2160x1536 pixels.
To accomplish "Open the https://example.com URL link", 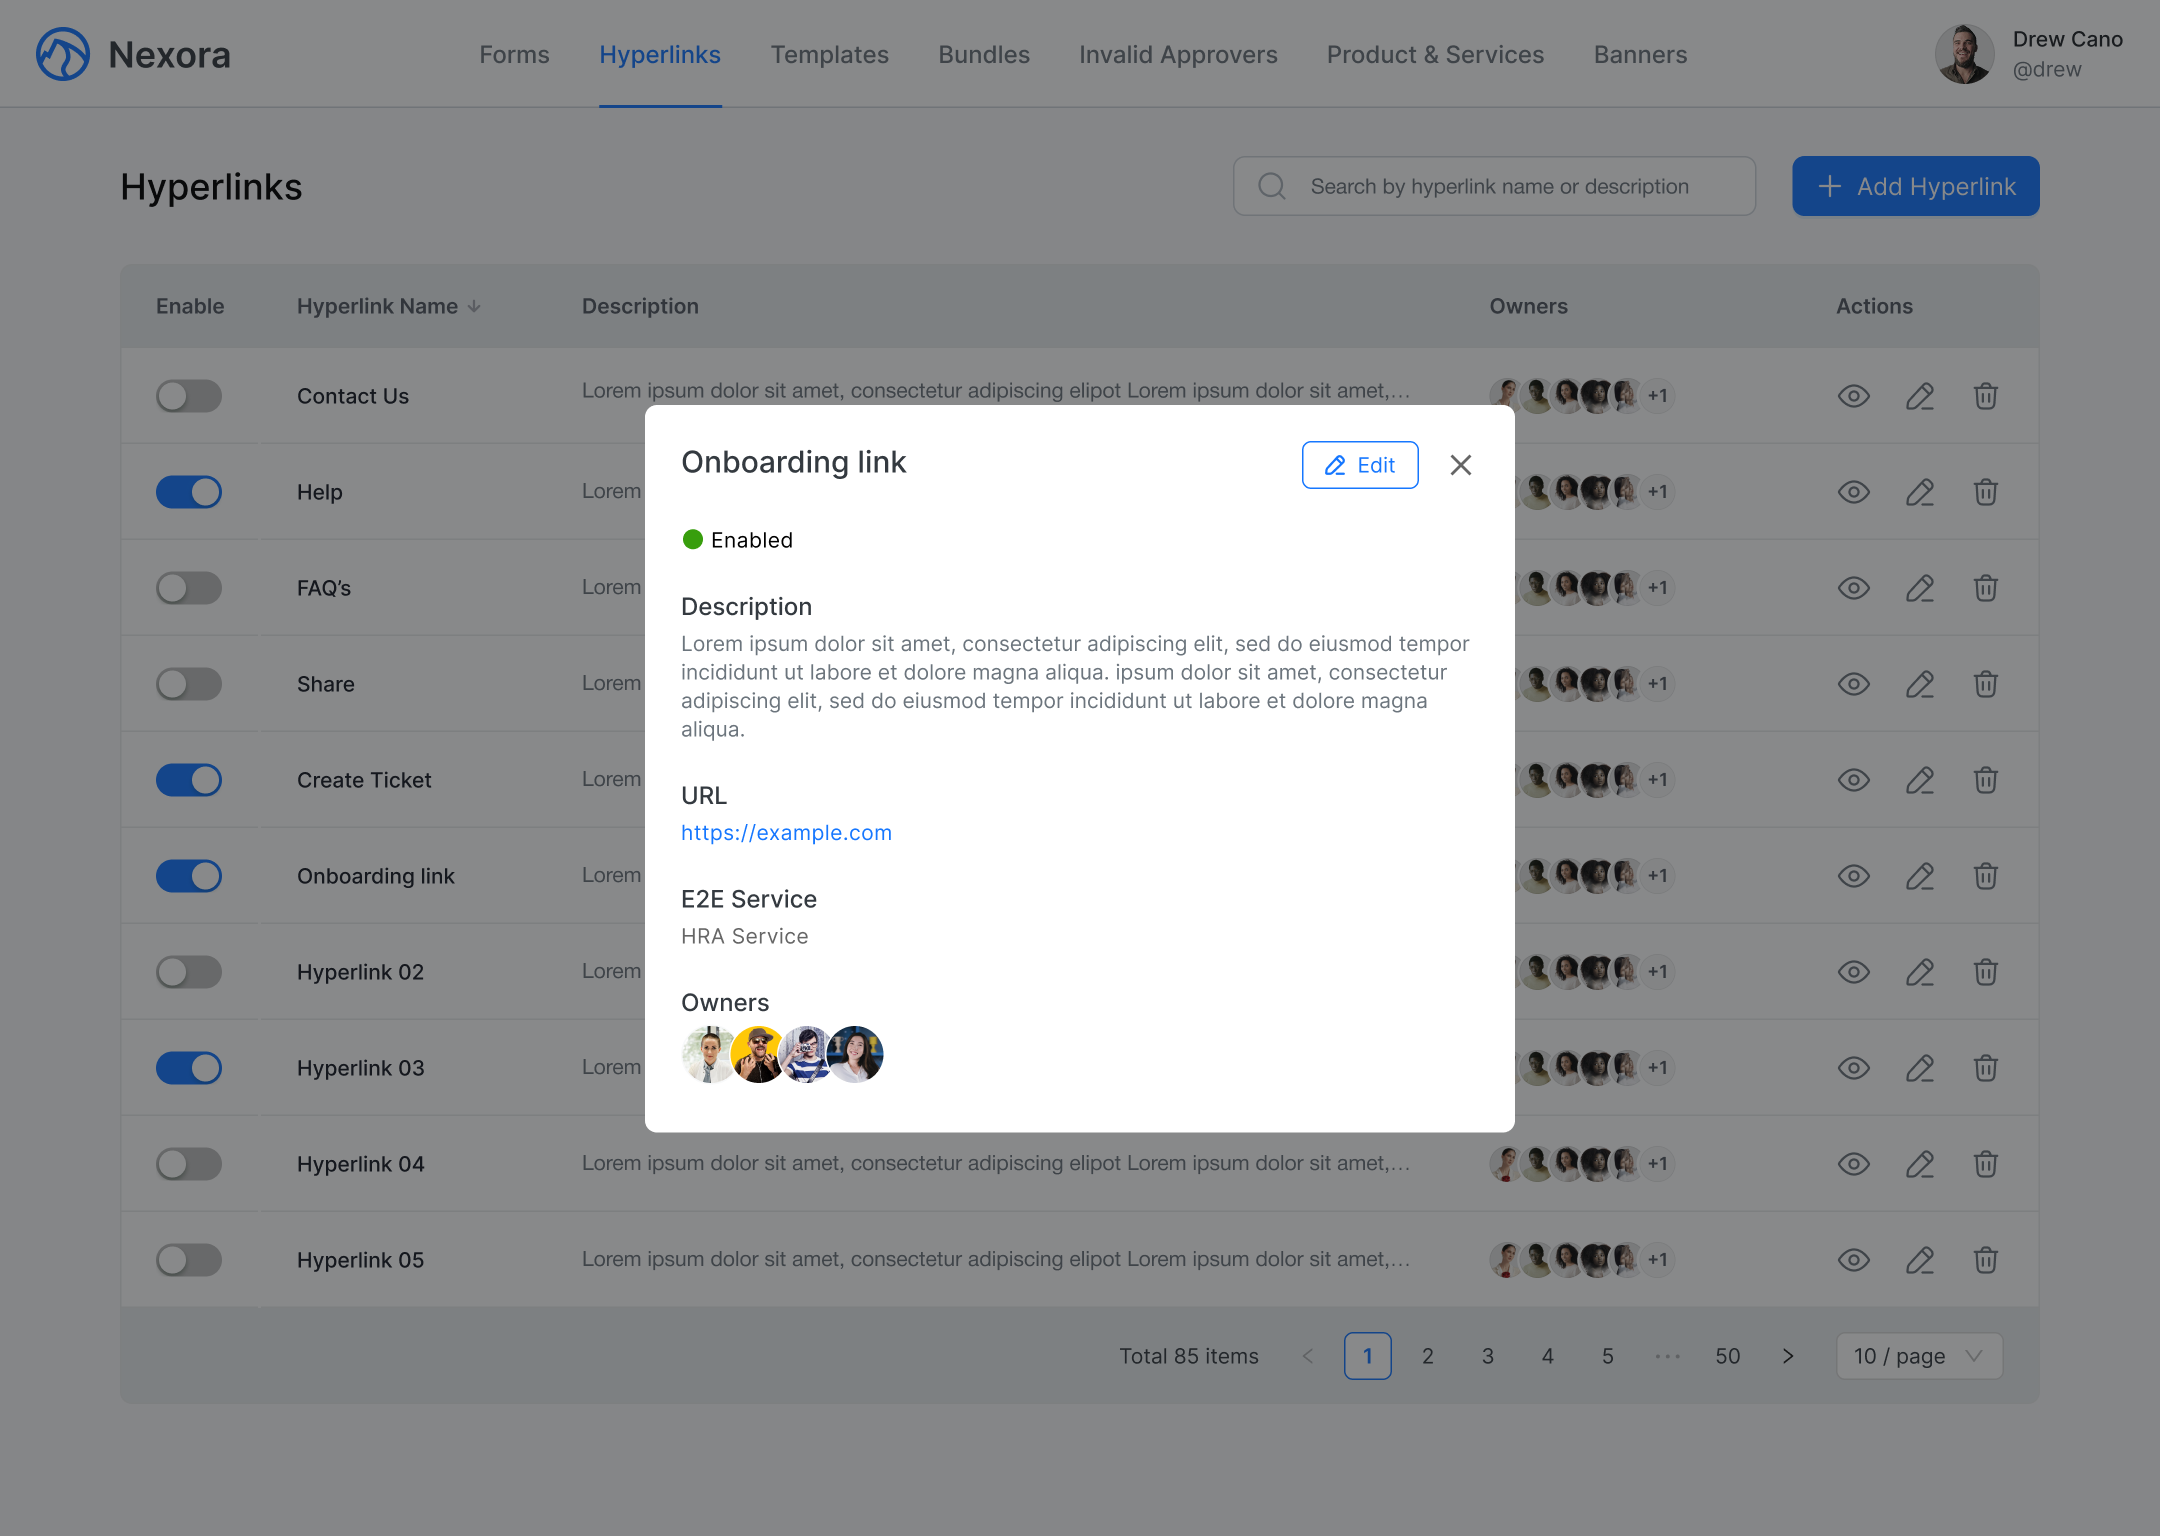I will pyautogui.click(x=786, y=832).
